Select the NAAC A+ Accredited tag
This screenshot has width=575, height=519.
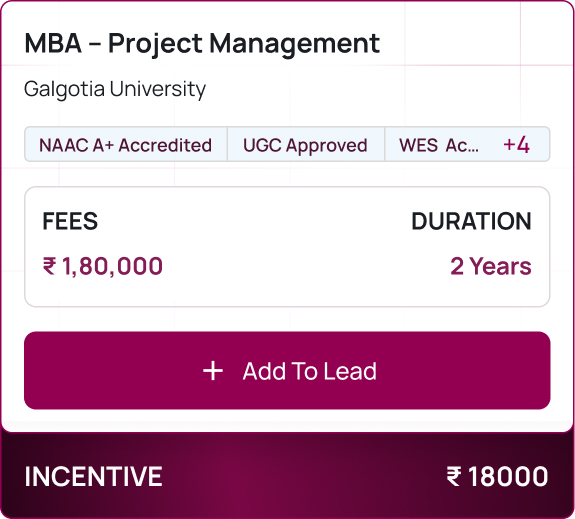click(x=125, y=145)
